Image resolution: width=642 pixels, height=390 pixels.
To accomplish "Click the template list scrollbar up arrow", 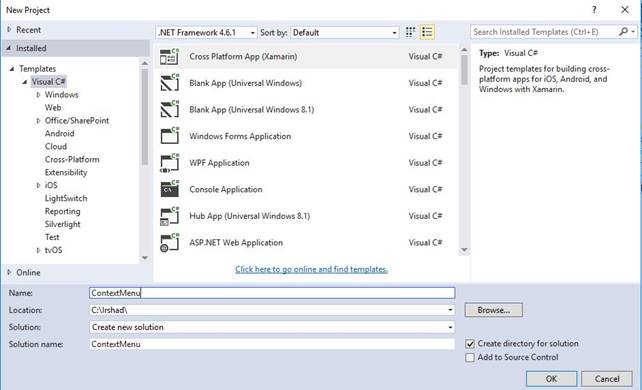I will [x=464, y=50].
